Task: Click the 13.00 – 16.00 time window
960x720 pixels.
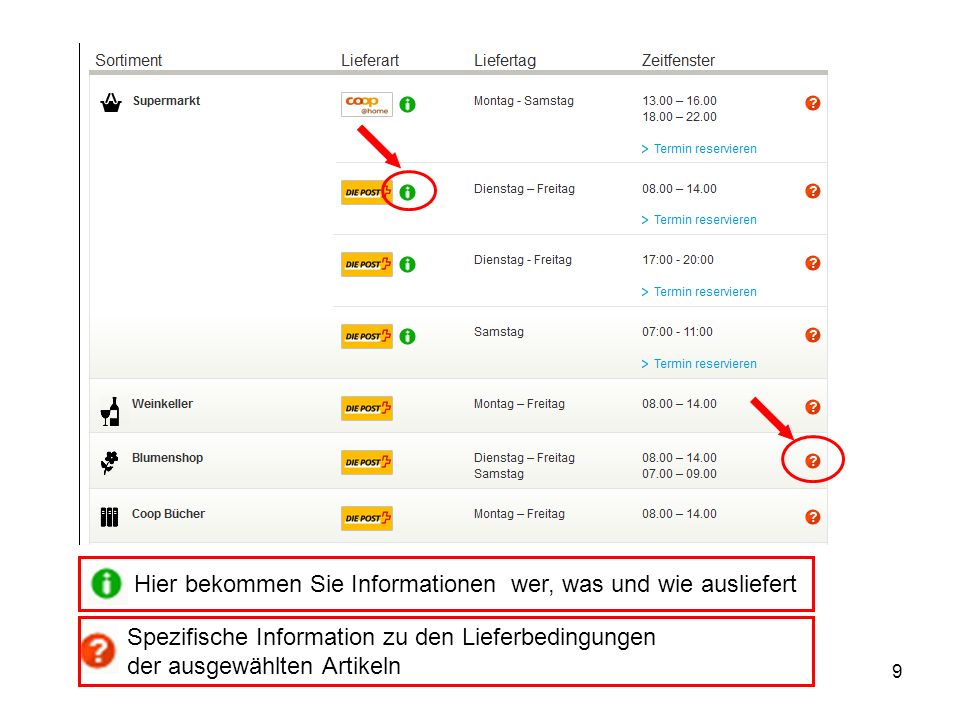Action: coord(679,100)
